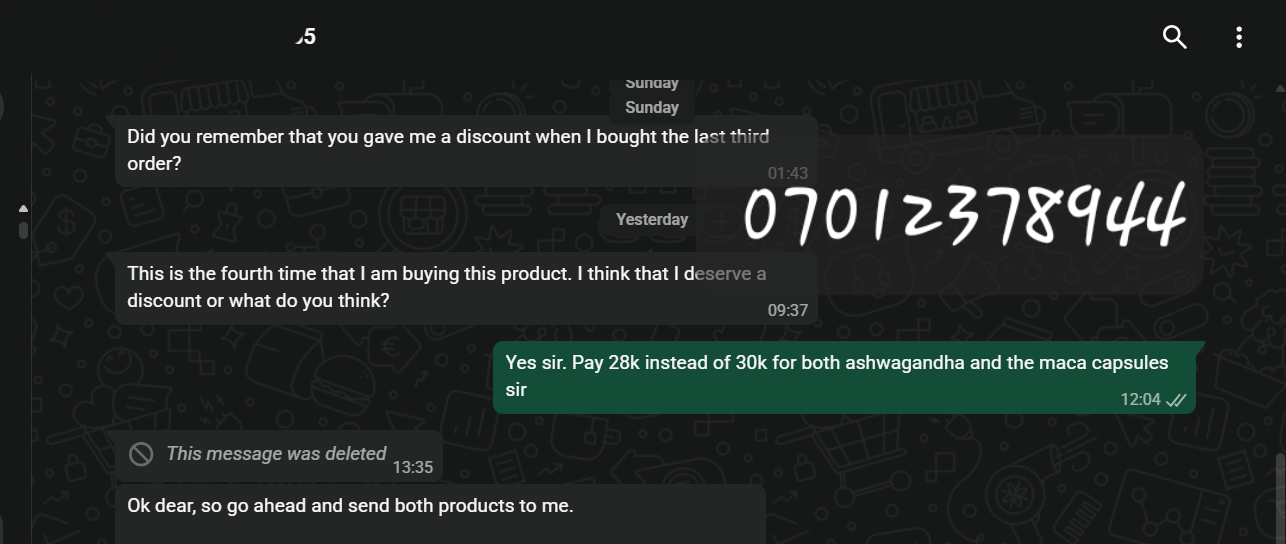
Task: Click the 09:37 message timestamp
Action: click(x=787, y=310)
